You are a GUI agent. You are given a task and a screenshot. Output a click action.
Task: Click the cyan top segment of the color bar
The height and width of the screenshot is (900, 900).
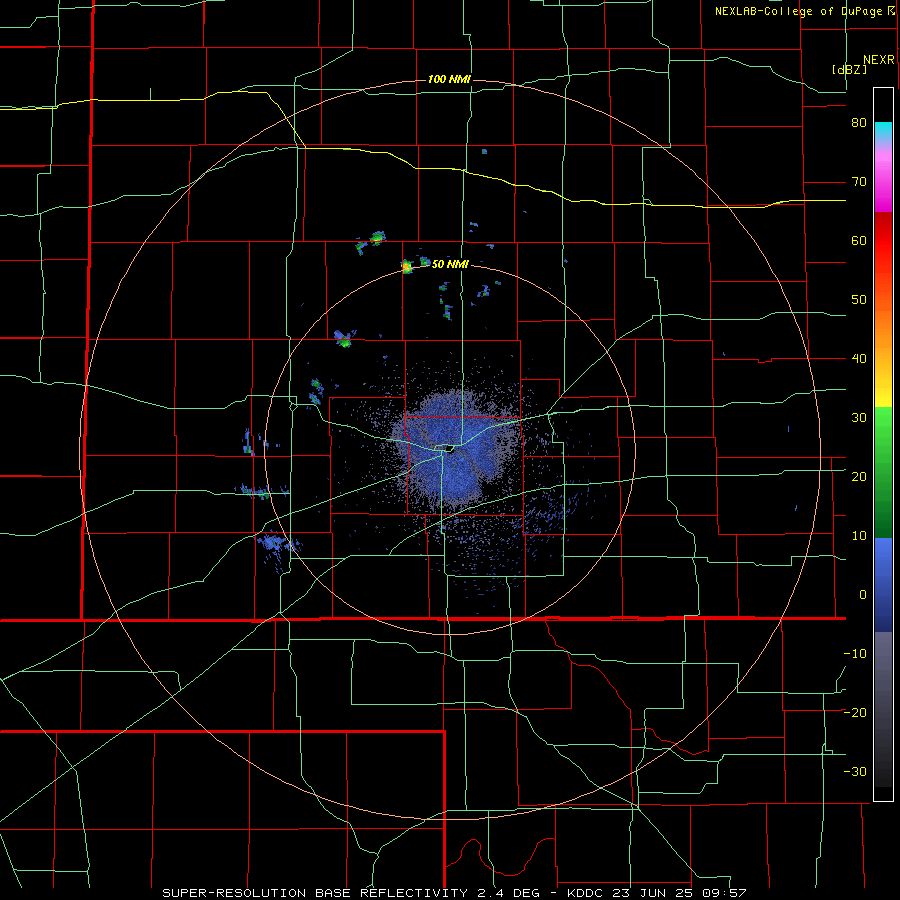click(883, 131)
